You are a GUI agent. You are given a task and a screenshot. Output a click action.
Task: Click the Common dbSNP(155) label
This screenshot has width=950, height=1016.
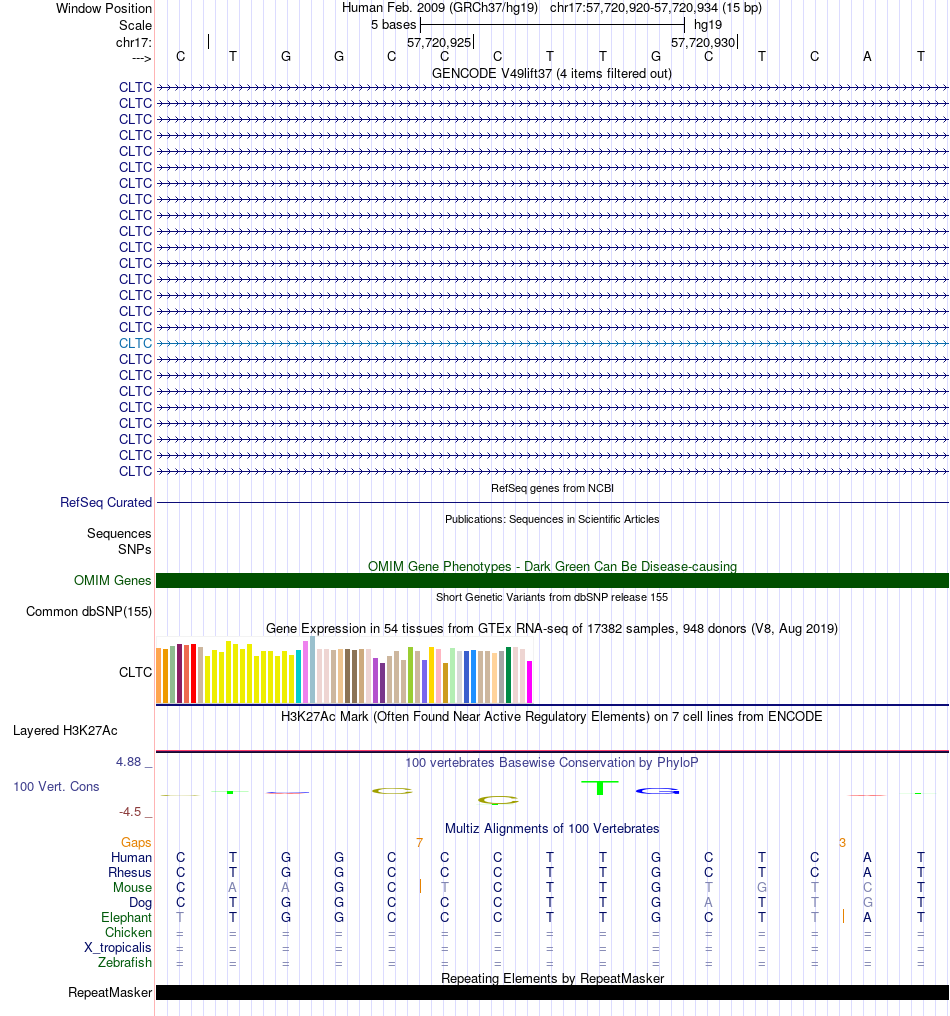click(x=89, y=612)
